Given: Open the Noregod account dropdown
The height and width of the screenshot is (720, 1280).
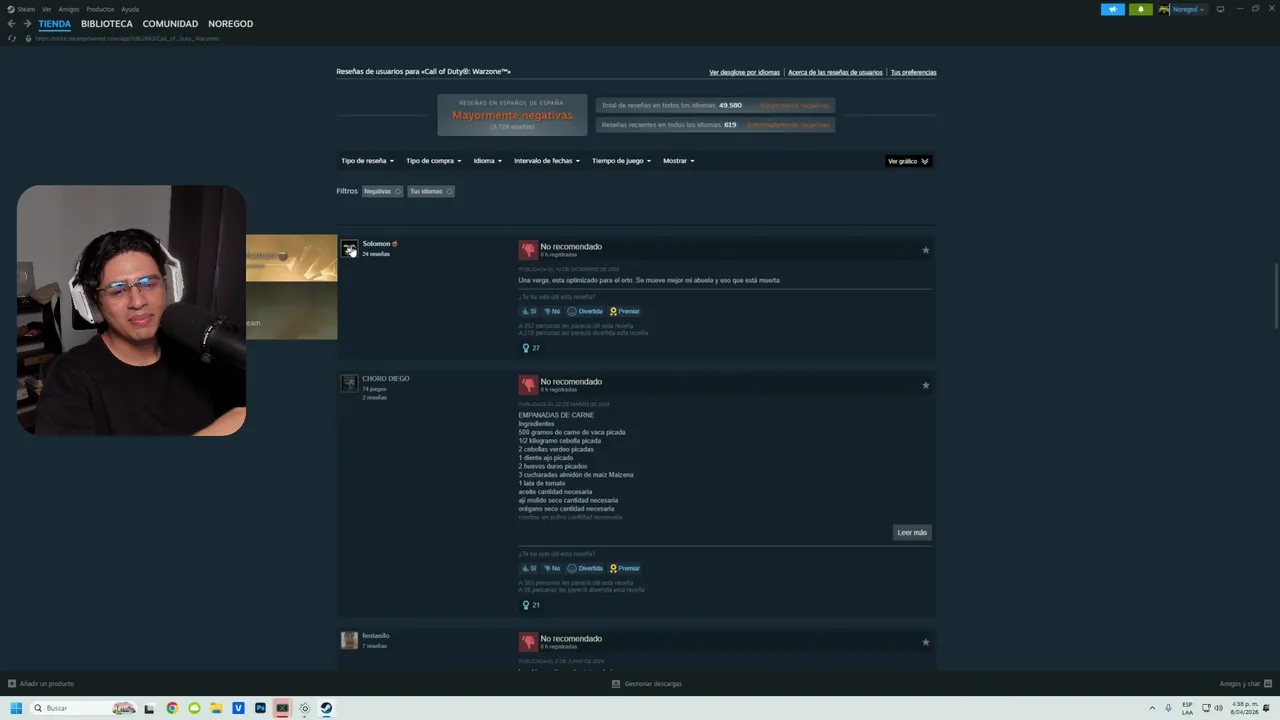Looking at the screenshot, I should 1182,9.
